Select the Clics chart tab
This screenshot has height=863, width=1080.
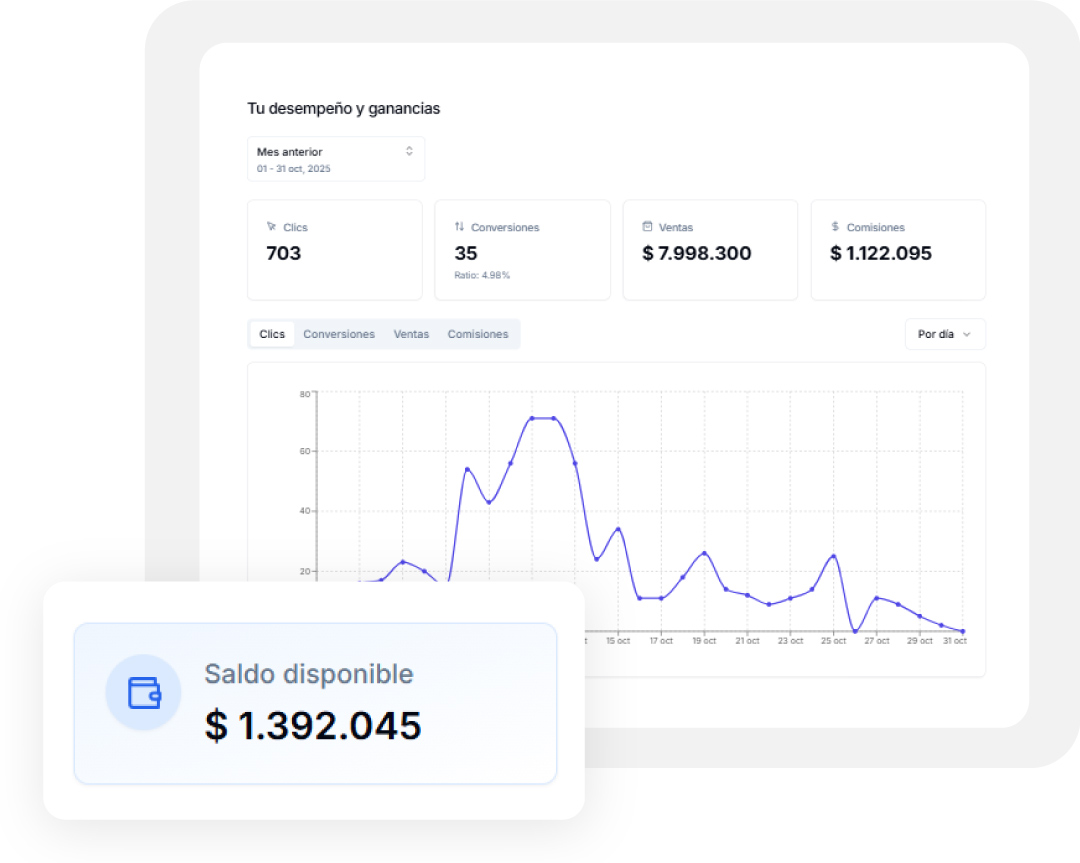(272, 334)
